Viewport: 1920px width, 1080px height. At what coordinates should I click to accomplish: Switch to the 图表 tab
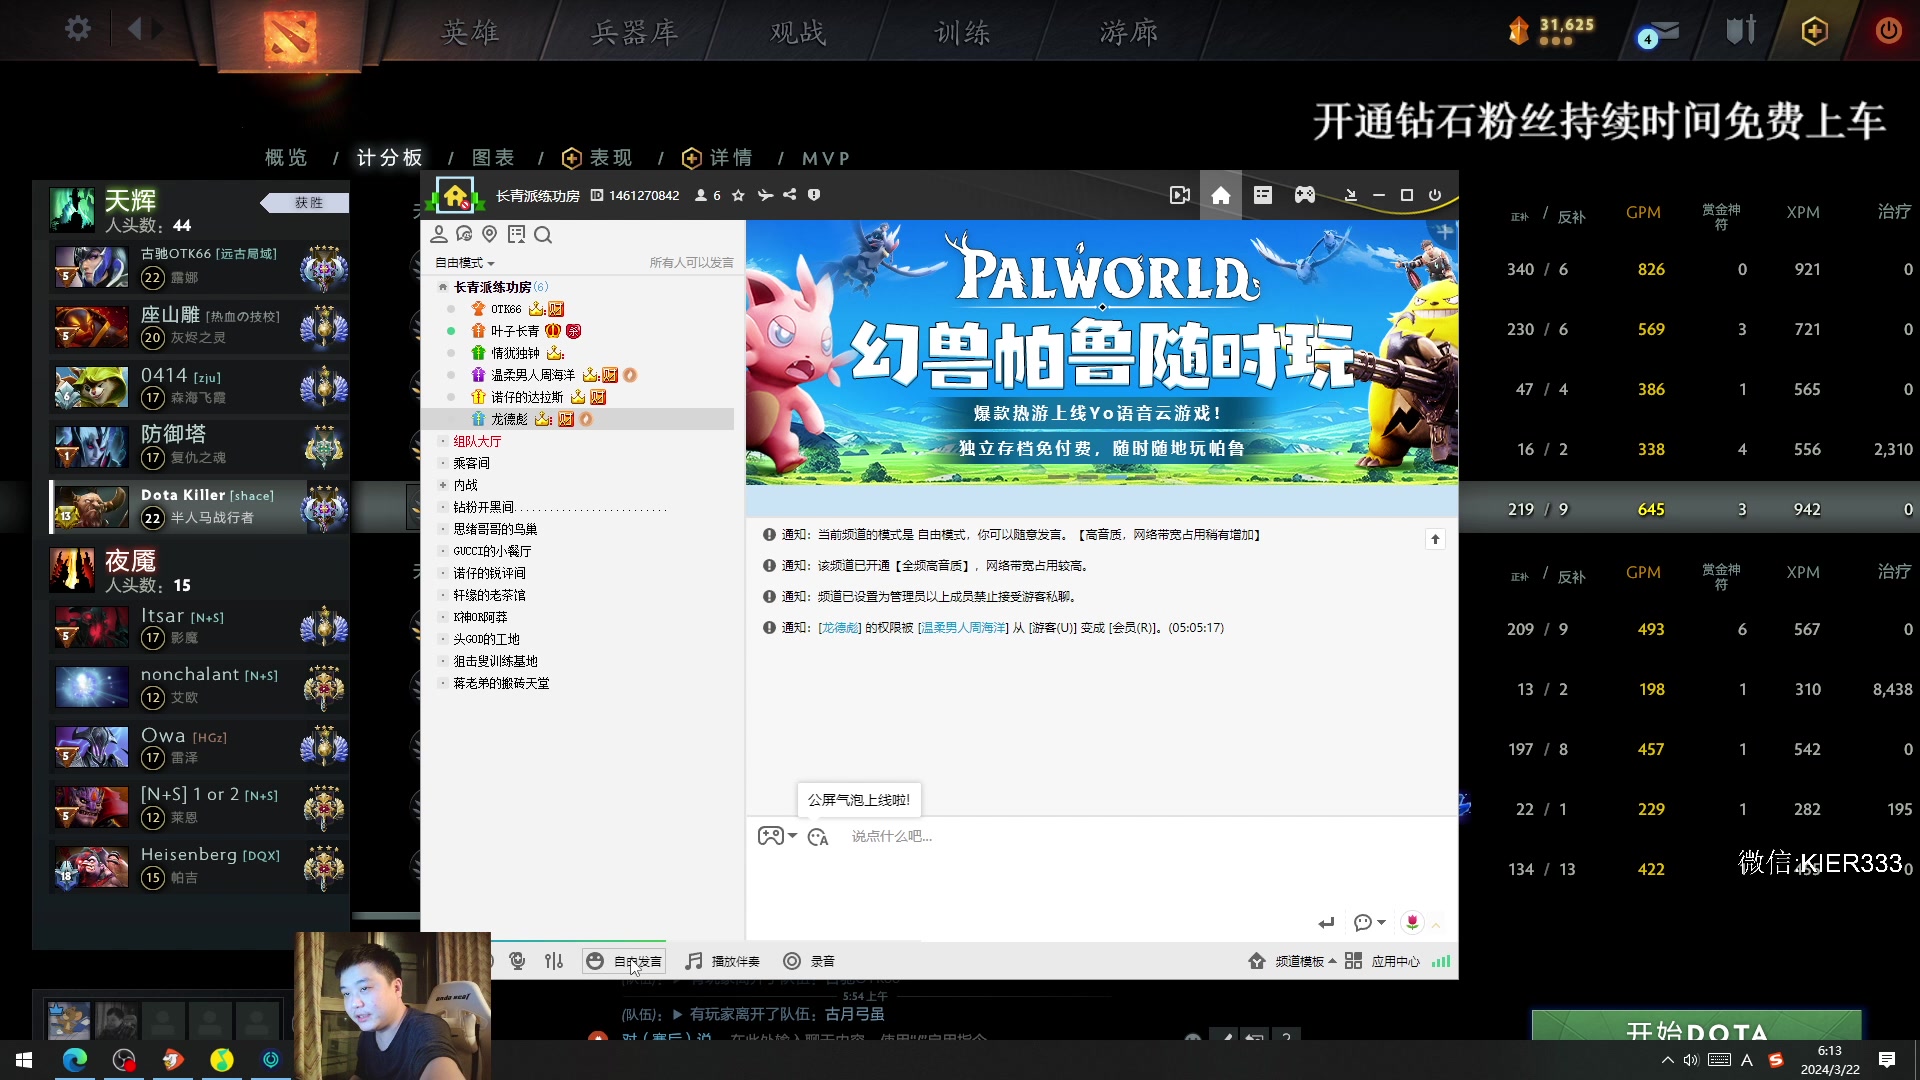(x=493, y=158)
